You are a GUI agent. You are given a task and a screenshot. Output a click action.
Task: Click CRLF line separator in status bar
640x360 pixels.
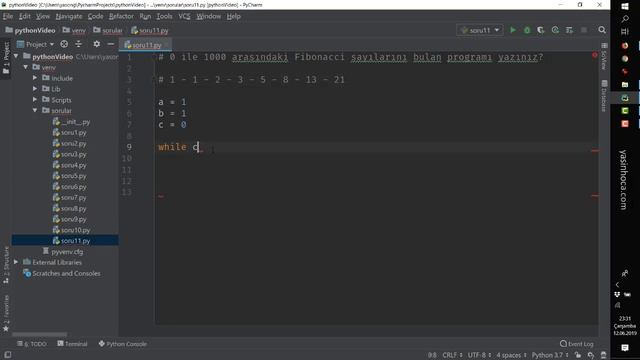[x=452, y=355]
